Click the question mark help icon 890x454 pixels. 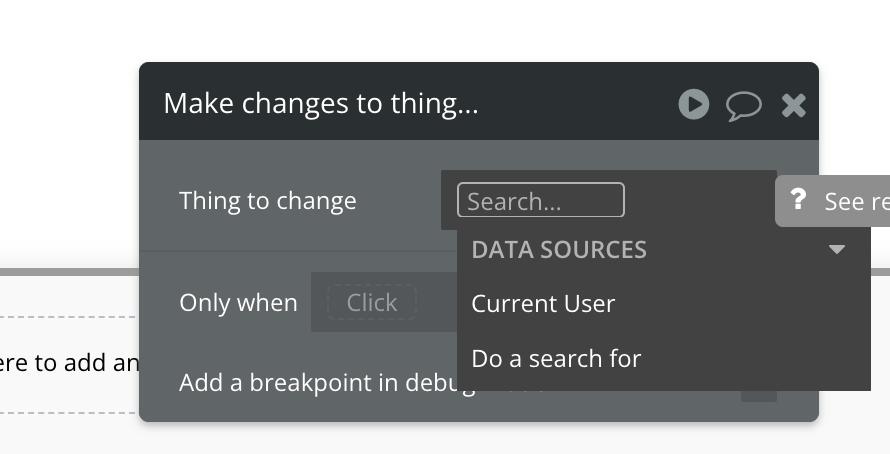click(798, 200)
